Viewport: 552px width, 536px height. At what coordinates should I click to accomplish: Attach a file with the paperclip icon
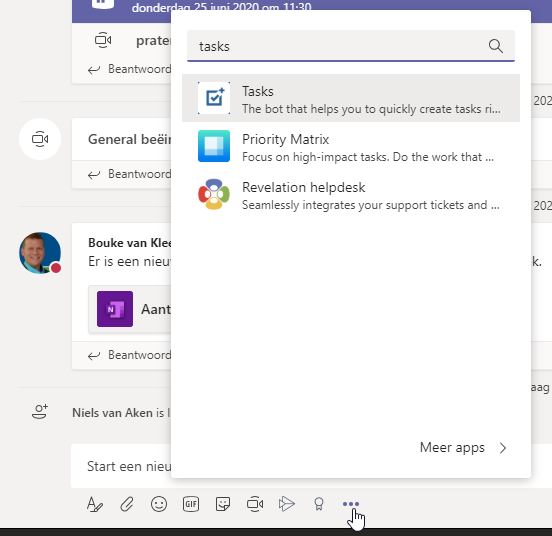(x=127, y=504)
